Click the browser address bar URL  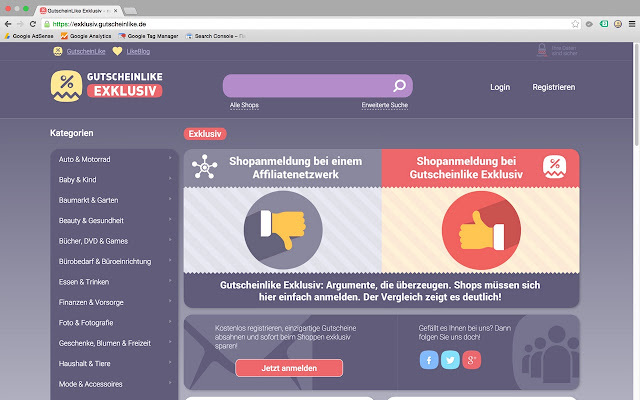(x=99, y=24)
